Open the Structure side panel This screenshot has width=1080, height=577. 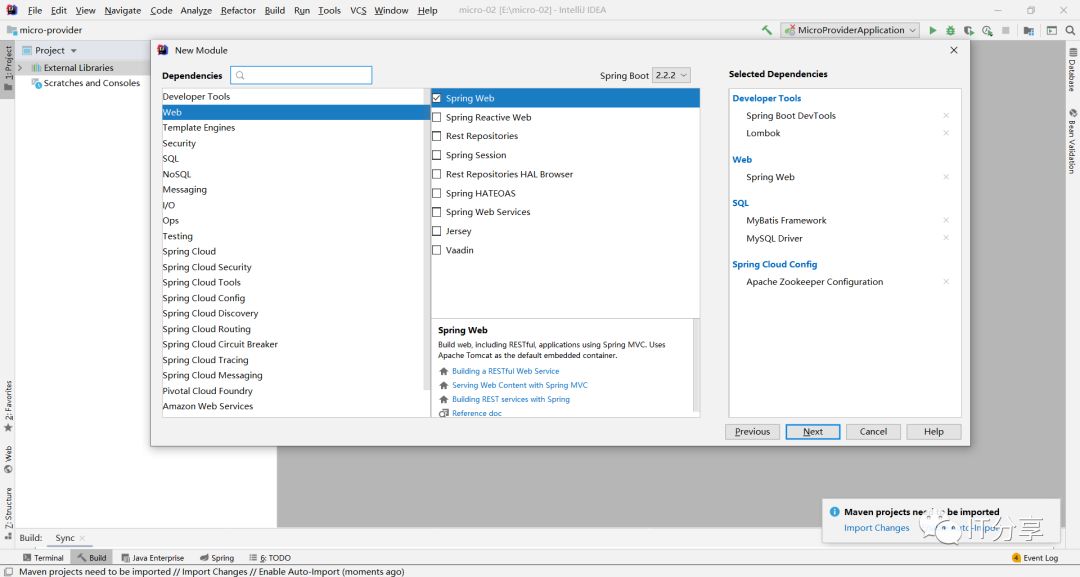click(8, 513)
